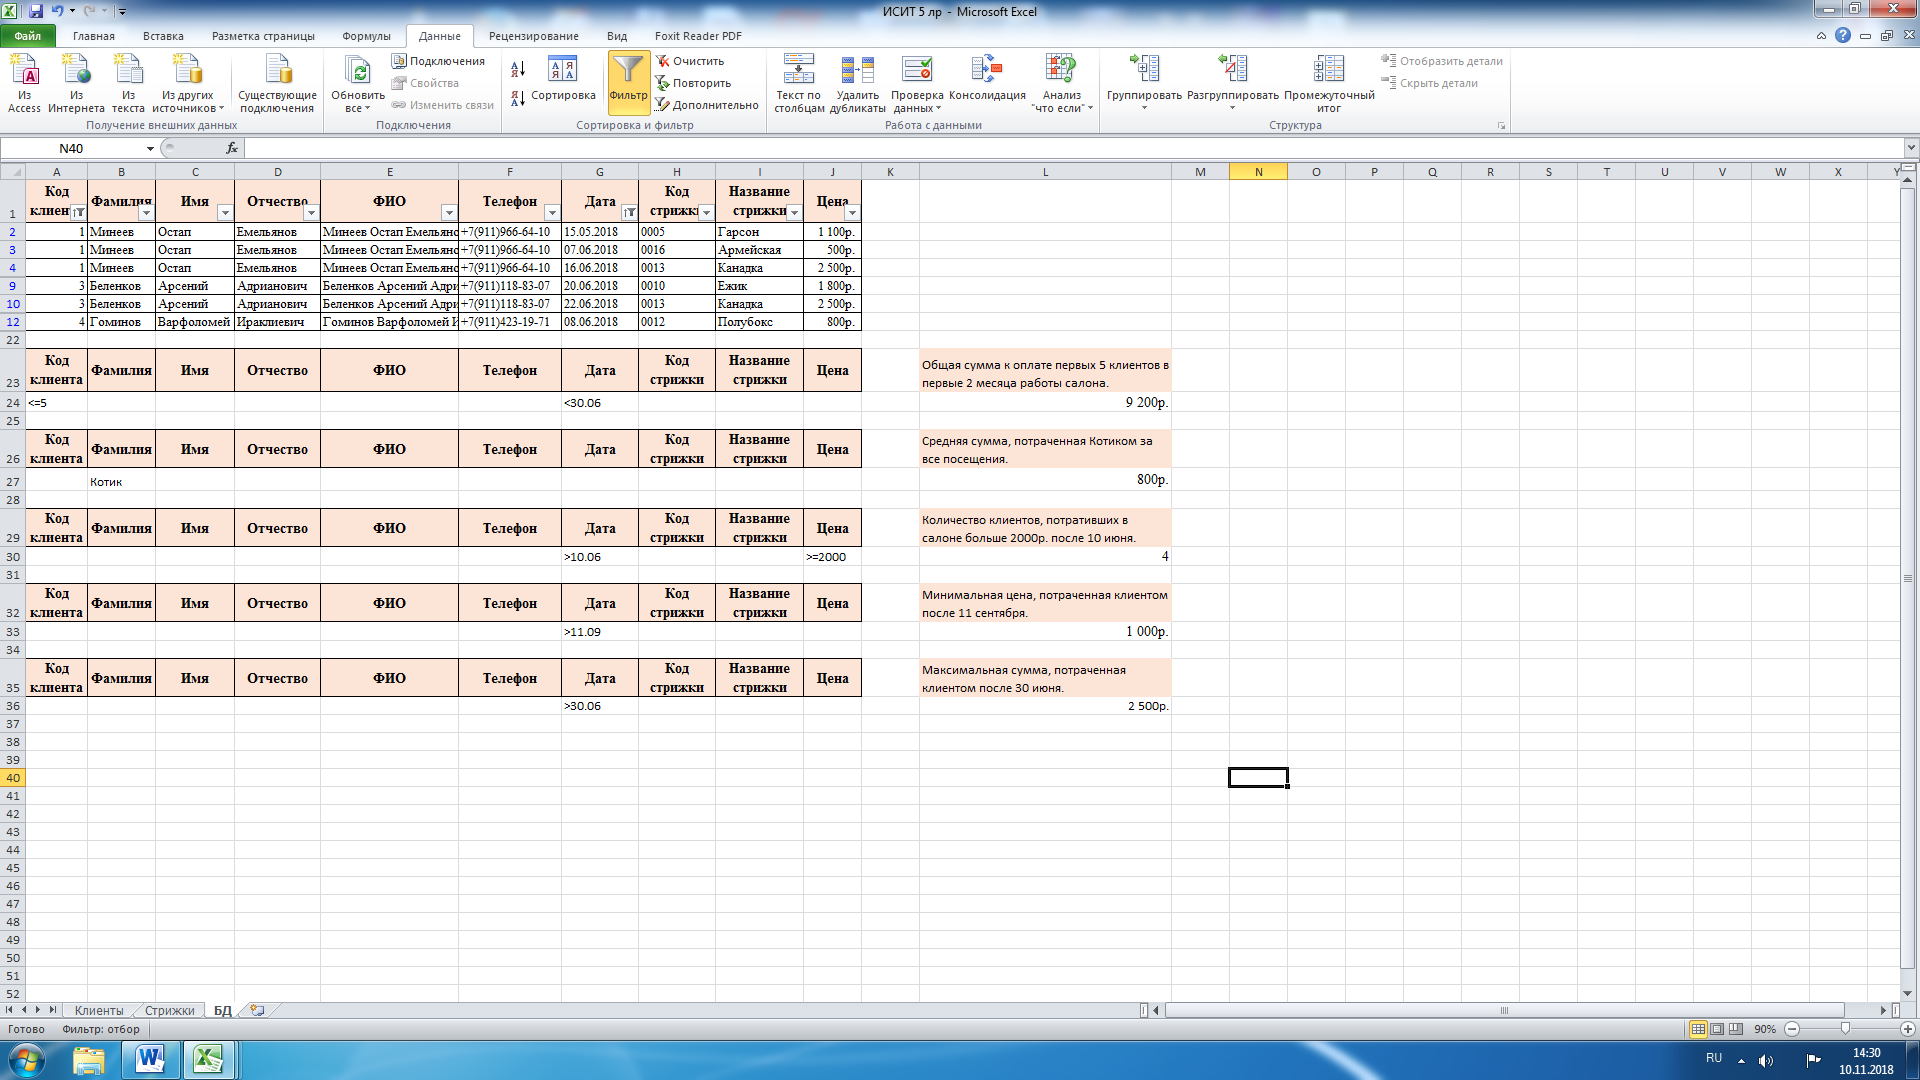Expand the Name Box dropdown arrow
1920x1080 pixels.
[150, 148]
